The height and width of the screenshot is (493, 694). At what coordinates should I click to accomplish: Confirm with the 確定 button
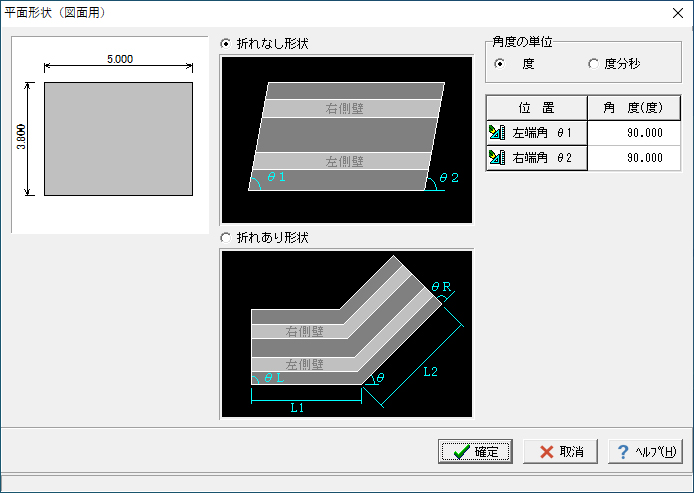(x=475, y=451)
